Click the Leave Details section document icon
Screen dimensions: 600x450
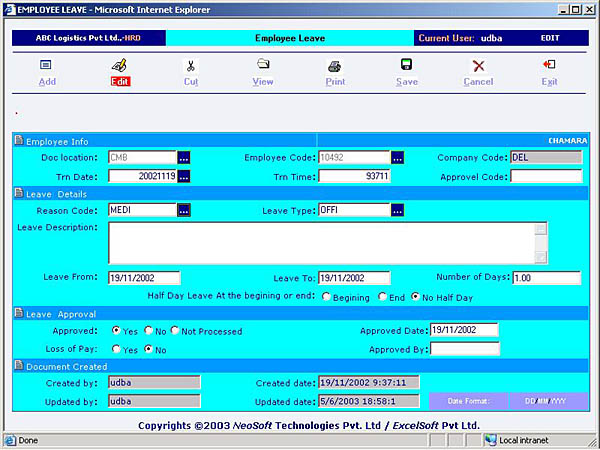(19, 193)
